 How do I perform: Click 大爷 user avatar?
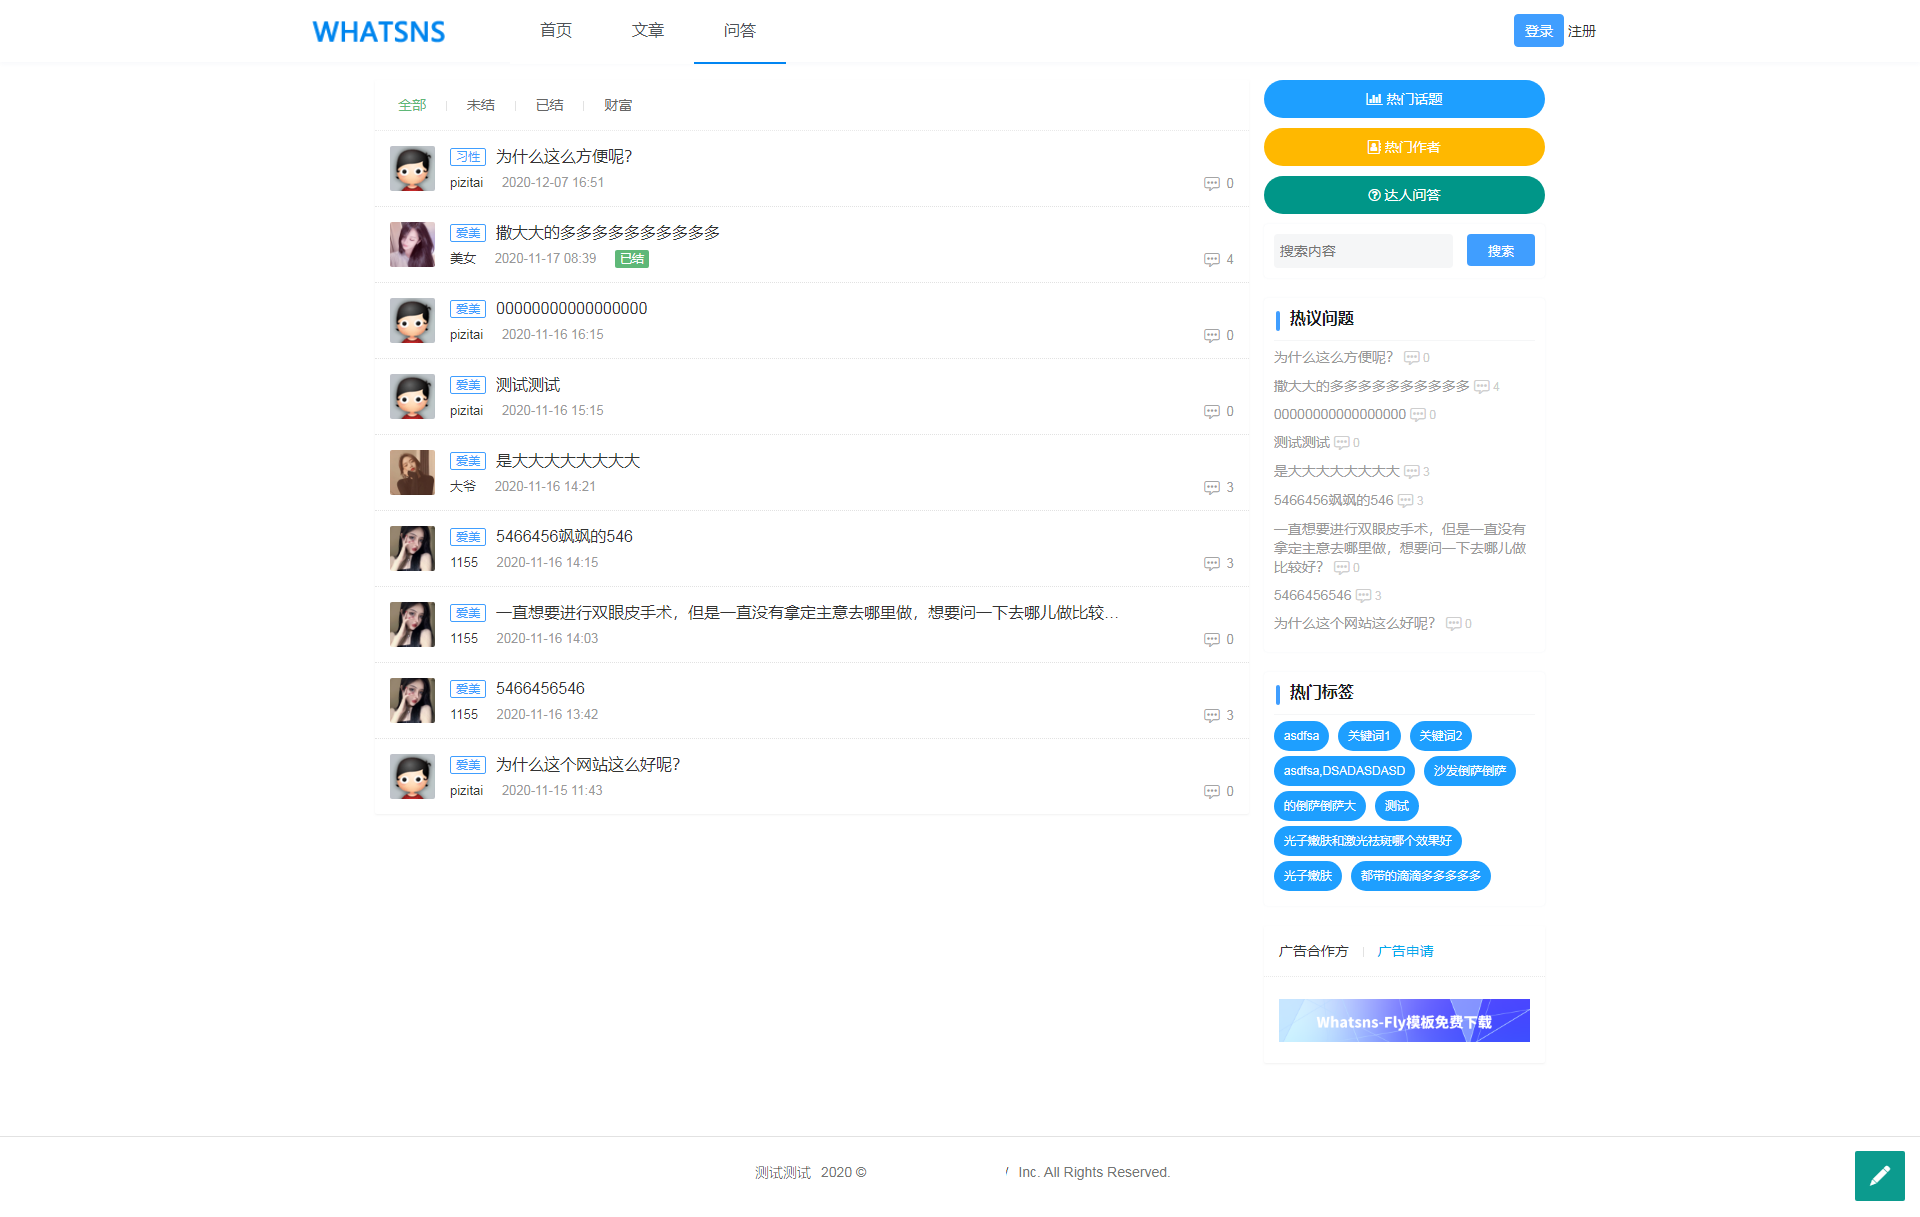tap(412, 472)
